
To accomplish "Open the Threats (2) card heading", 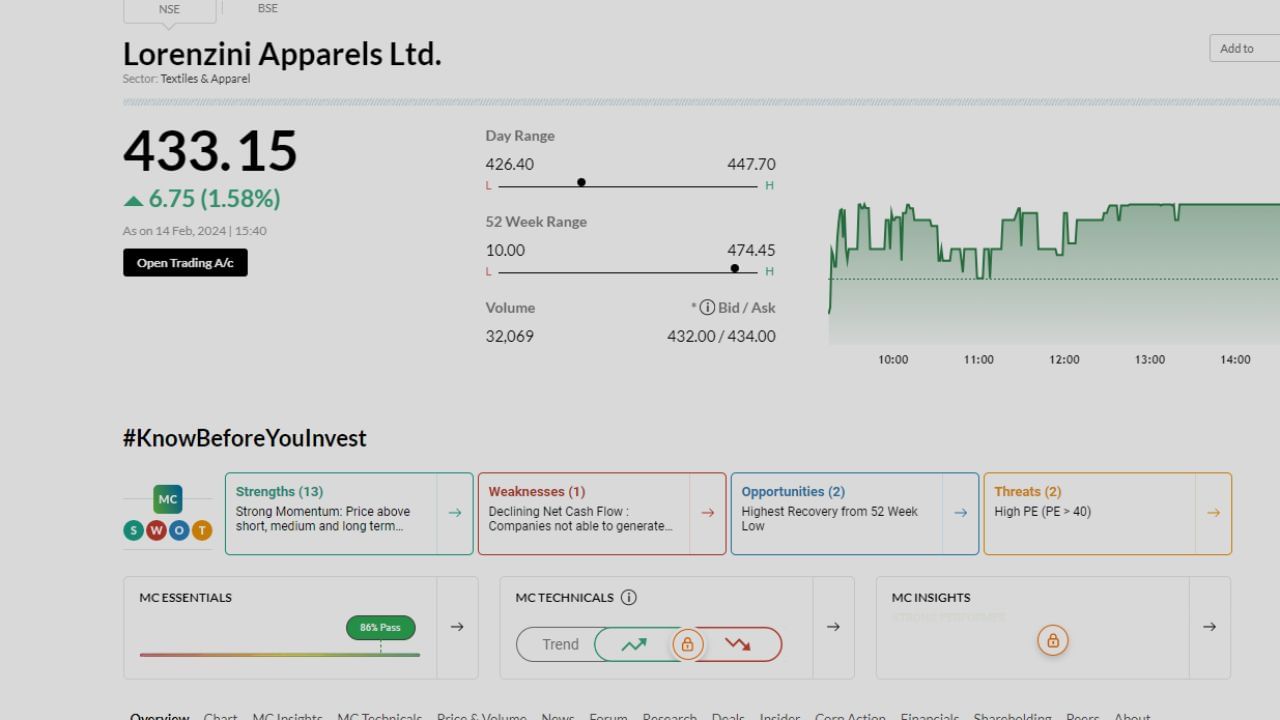I will [1028, 492].
